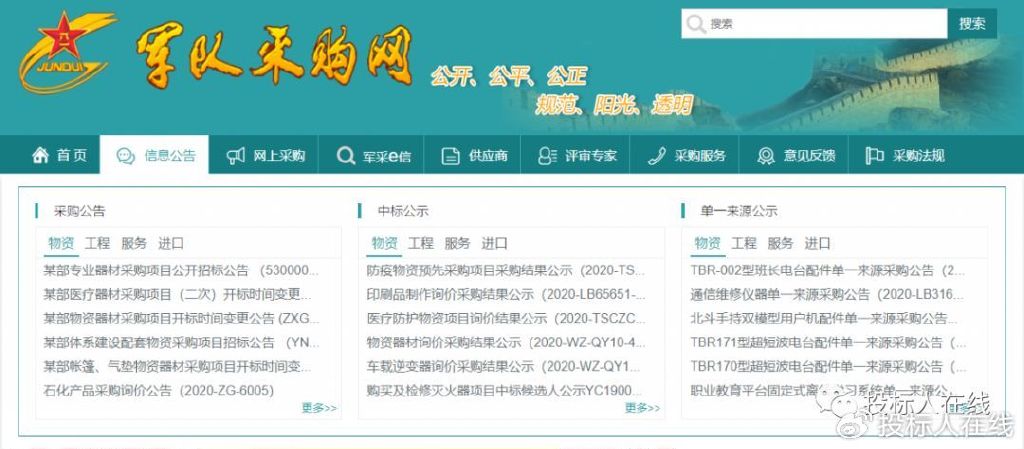Select the 服务 tab under 单一来源公示
Screen dimensions: 1024x449
tap(780, 244)
